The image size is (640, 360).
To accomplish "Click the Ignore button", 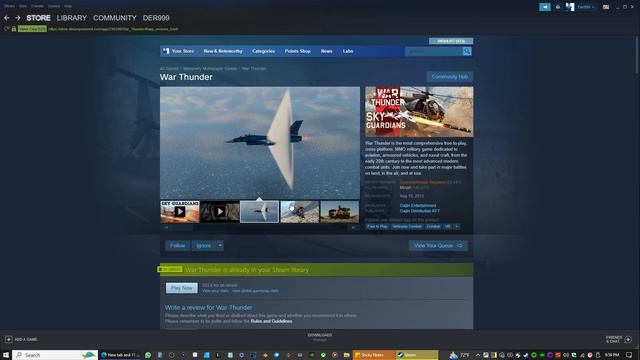I will tap(203, 246).
